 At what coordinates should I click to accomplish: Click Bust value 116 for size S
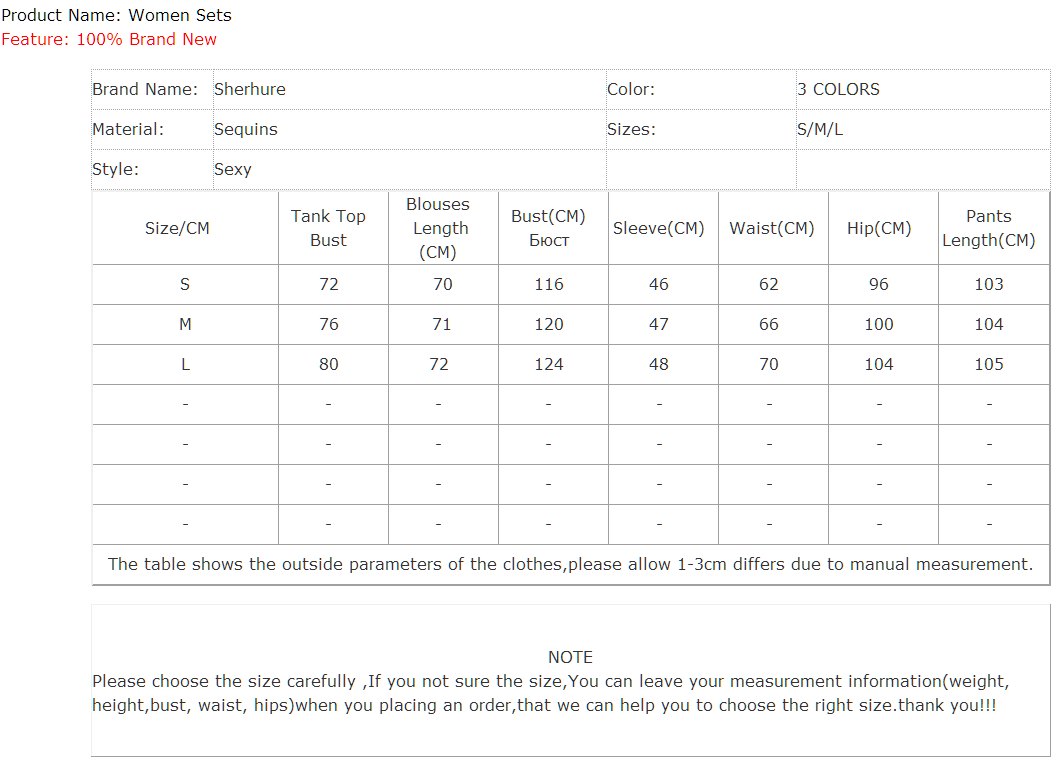pos(549,285)
